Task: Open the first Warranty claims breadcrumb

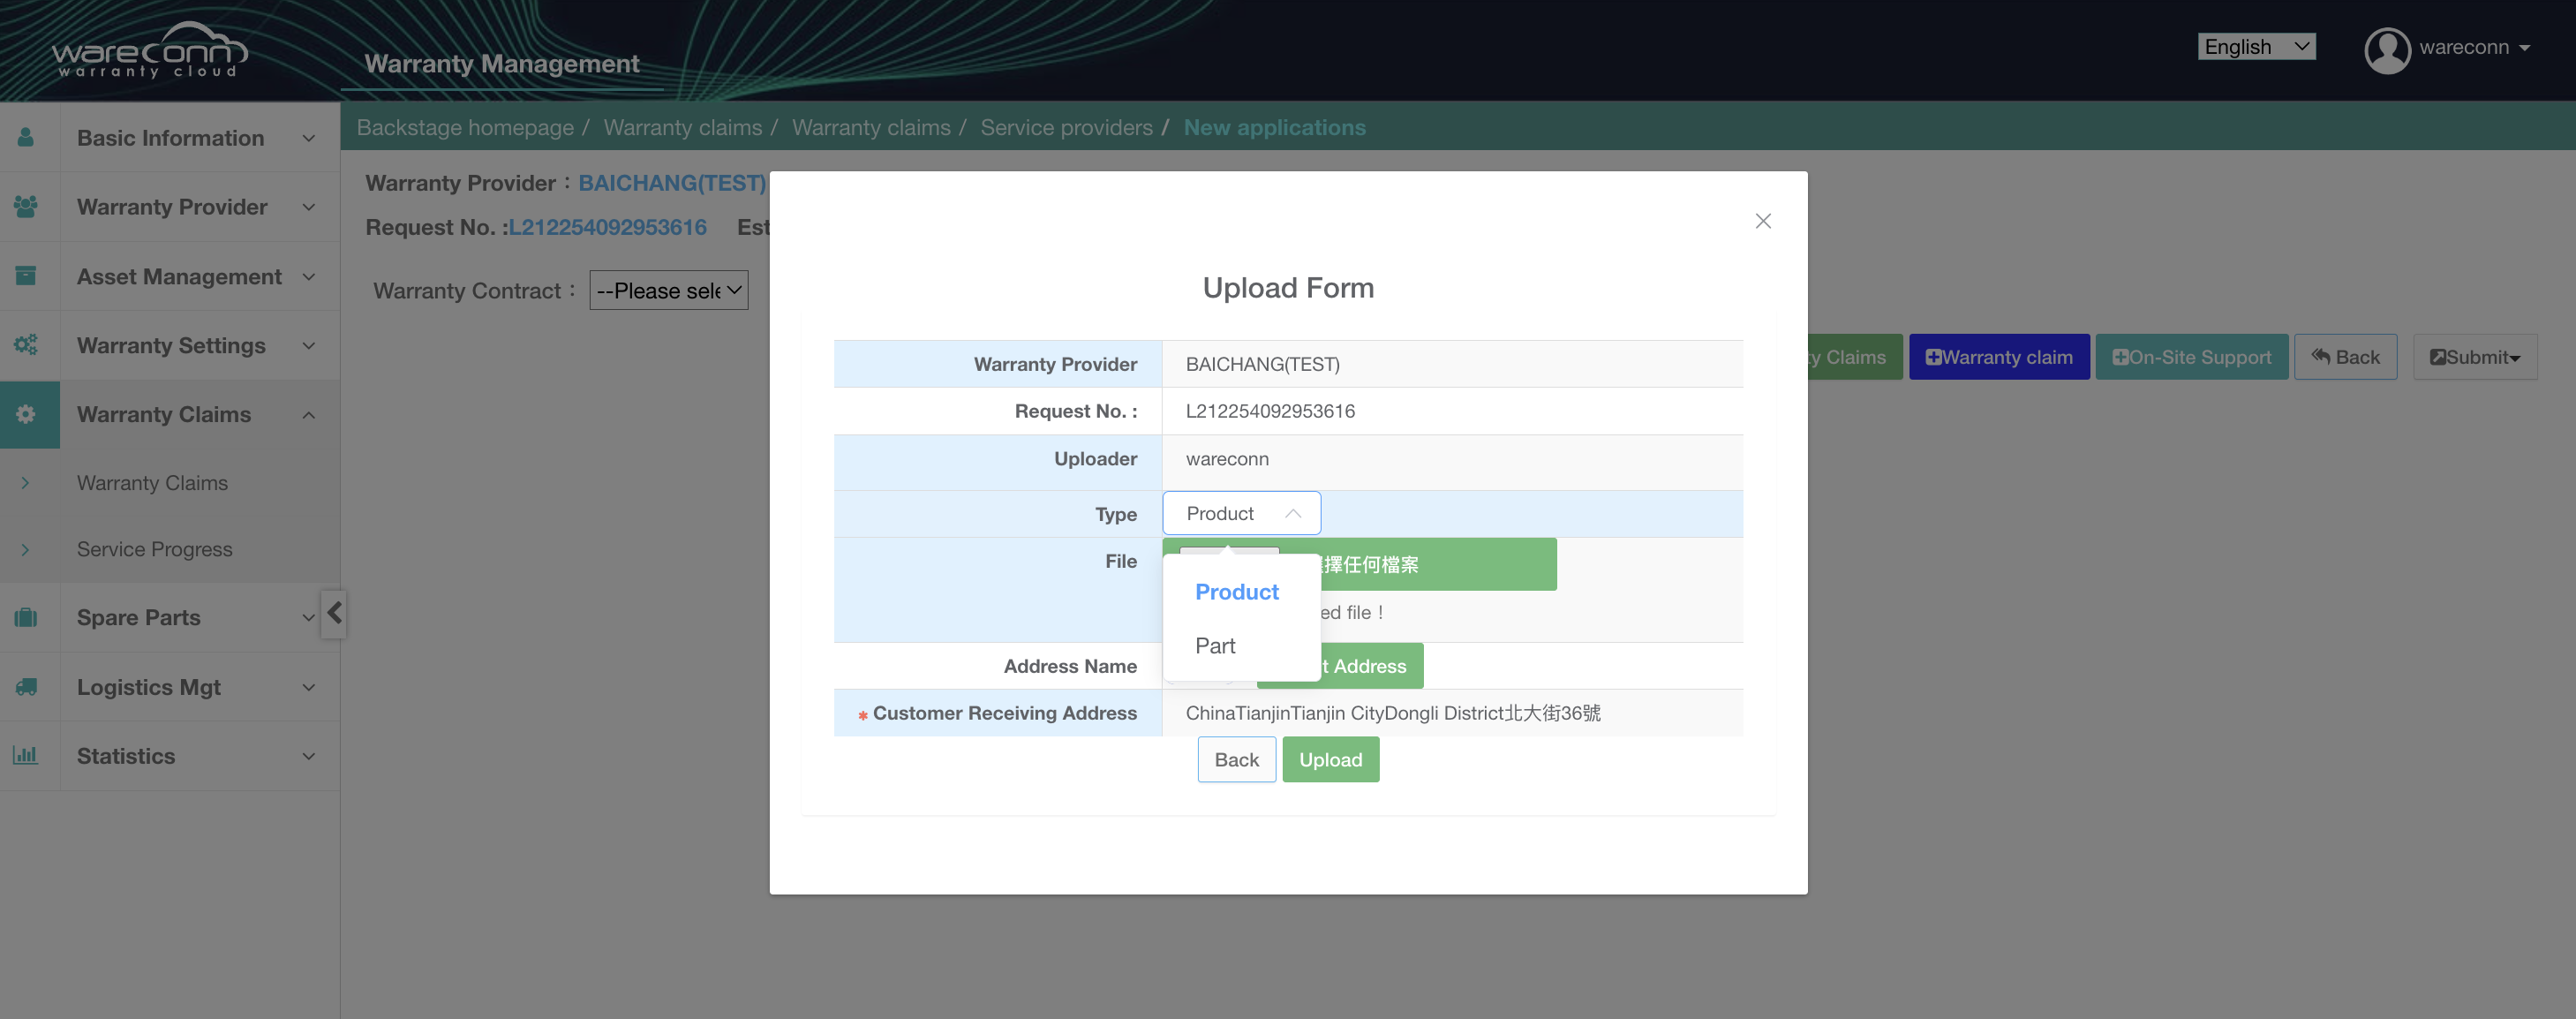Action: [x=682, y=127]
